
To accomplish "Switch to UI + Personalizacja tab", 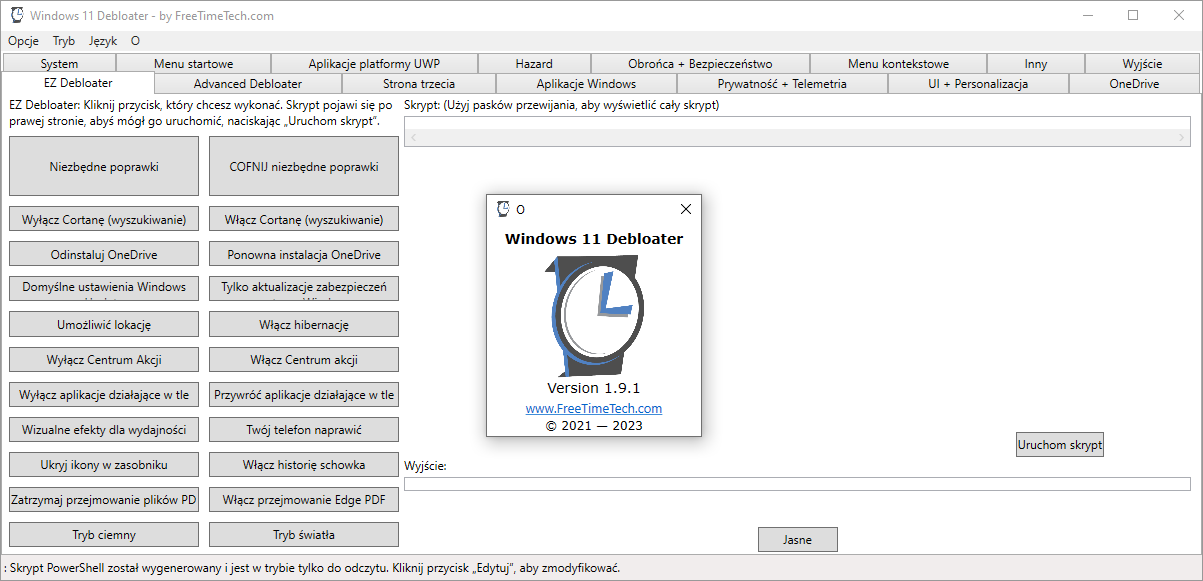I will coord(978,84).
